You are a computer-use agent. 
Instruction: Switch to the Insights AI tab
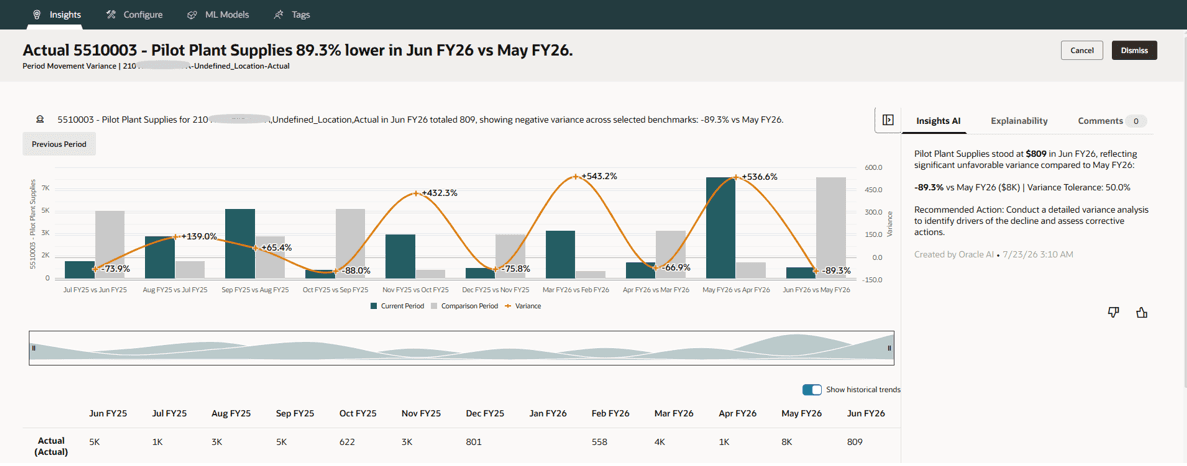tap(938, 120)
